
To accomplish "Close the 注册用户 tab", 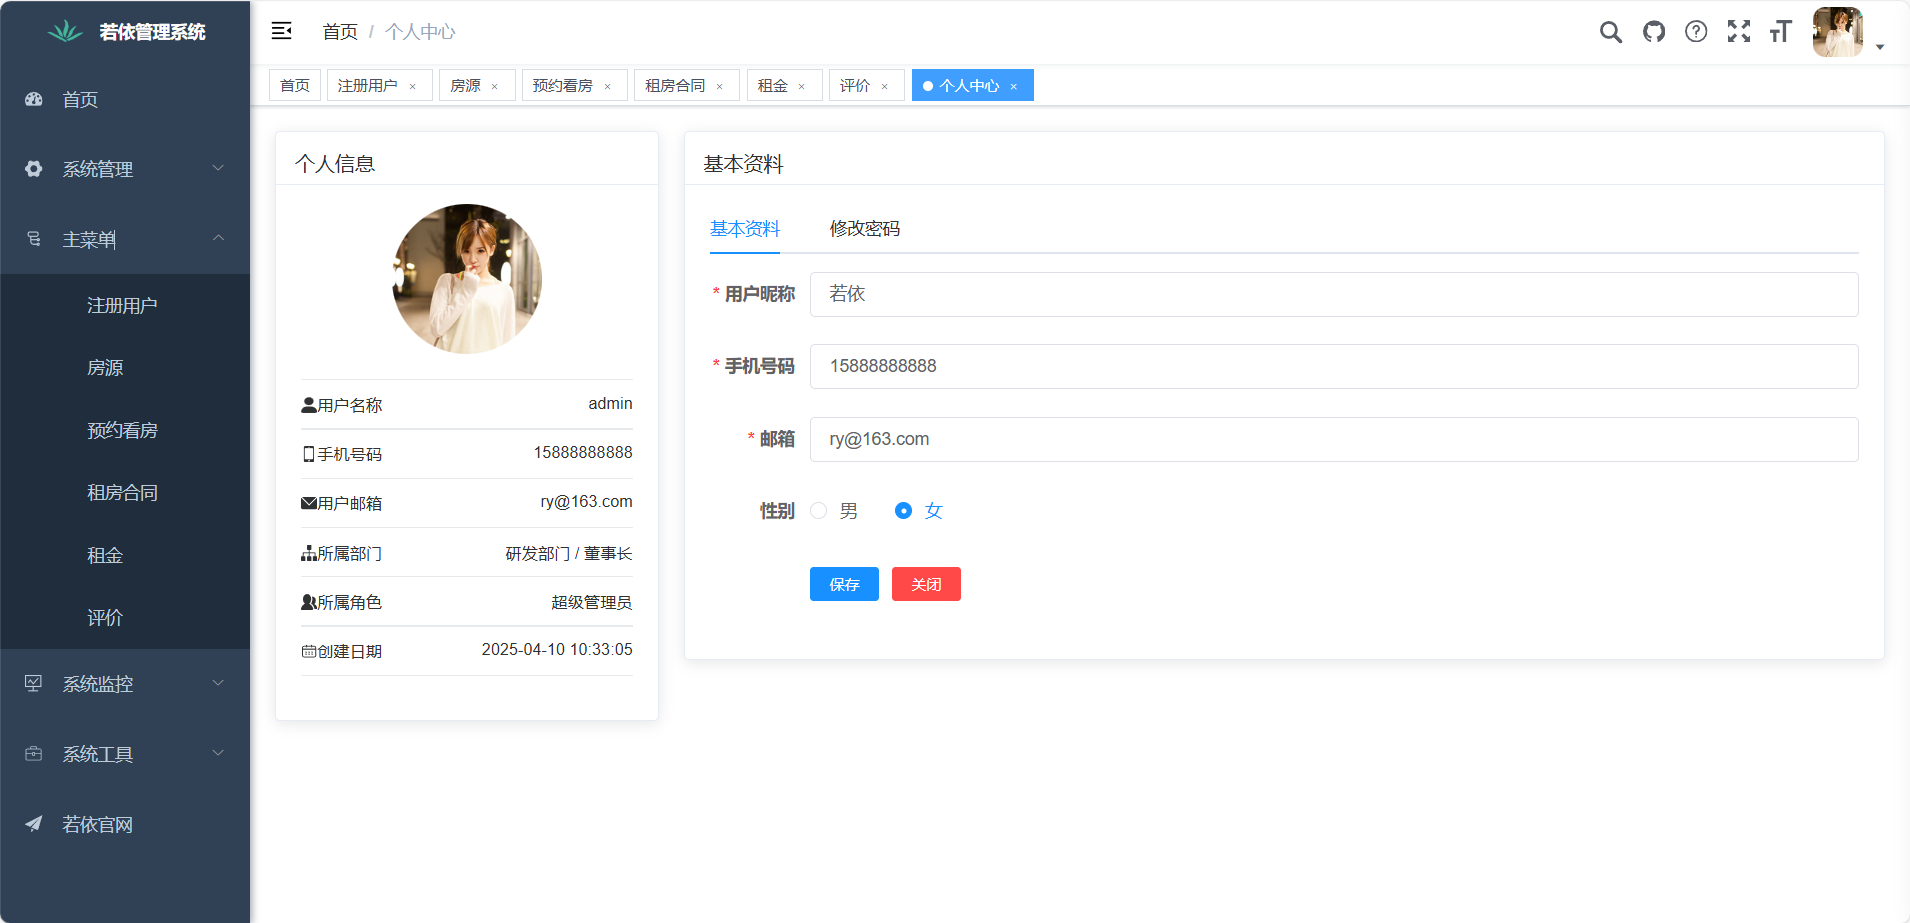I will [412, 86].
